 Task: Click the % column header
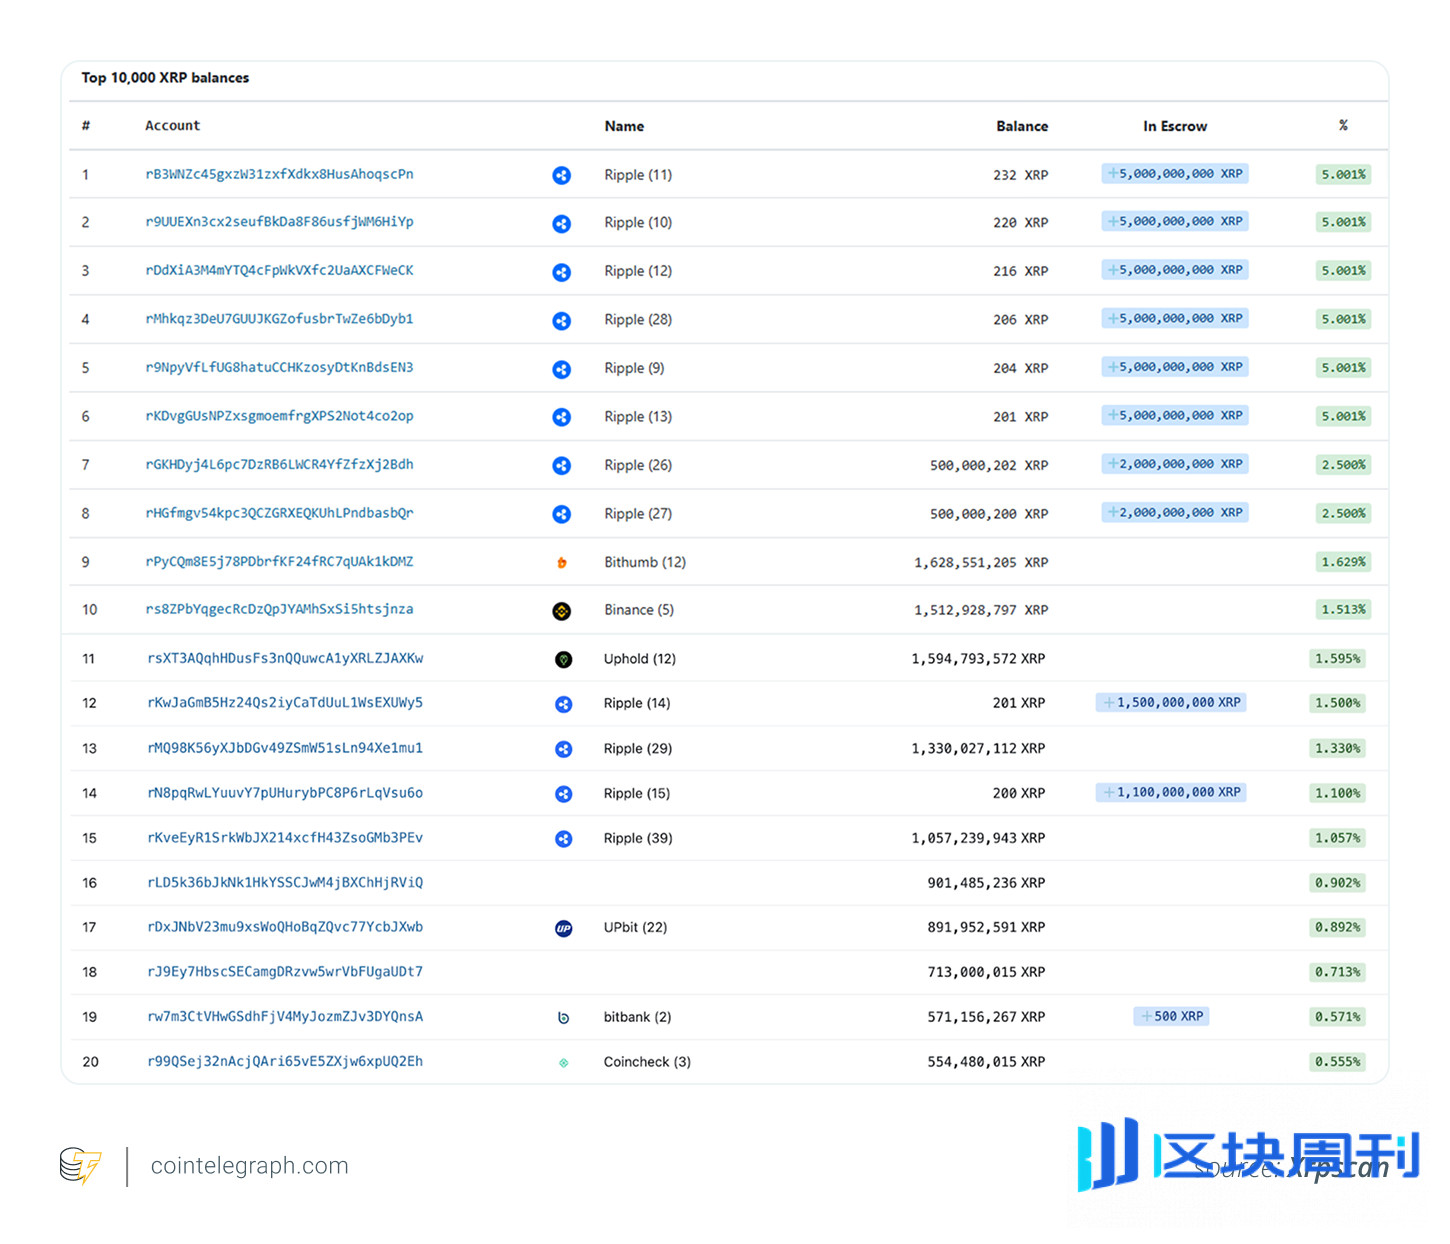coord(1343,125)
